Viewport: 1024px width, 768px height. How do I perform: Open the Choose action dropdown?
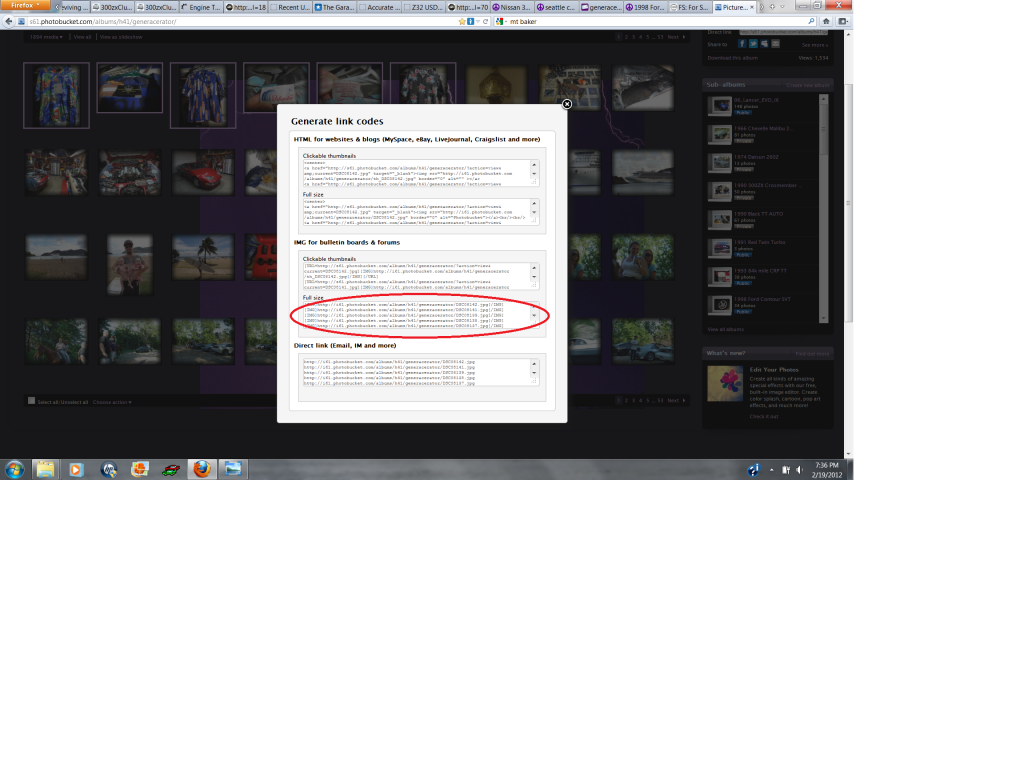pyautogui.click(x=112, y=402)
